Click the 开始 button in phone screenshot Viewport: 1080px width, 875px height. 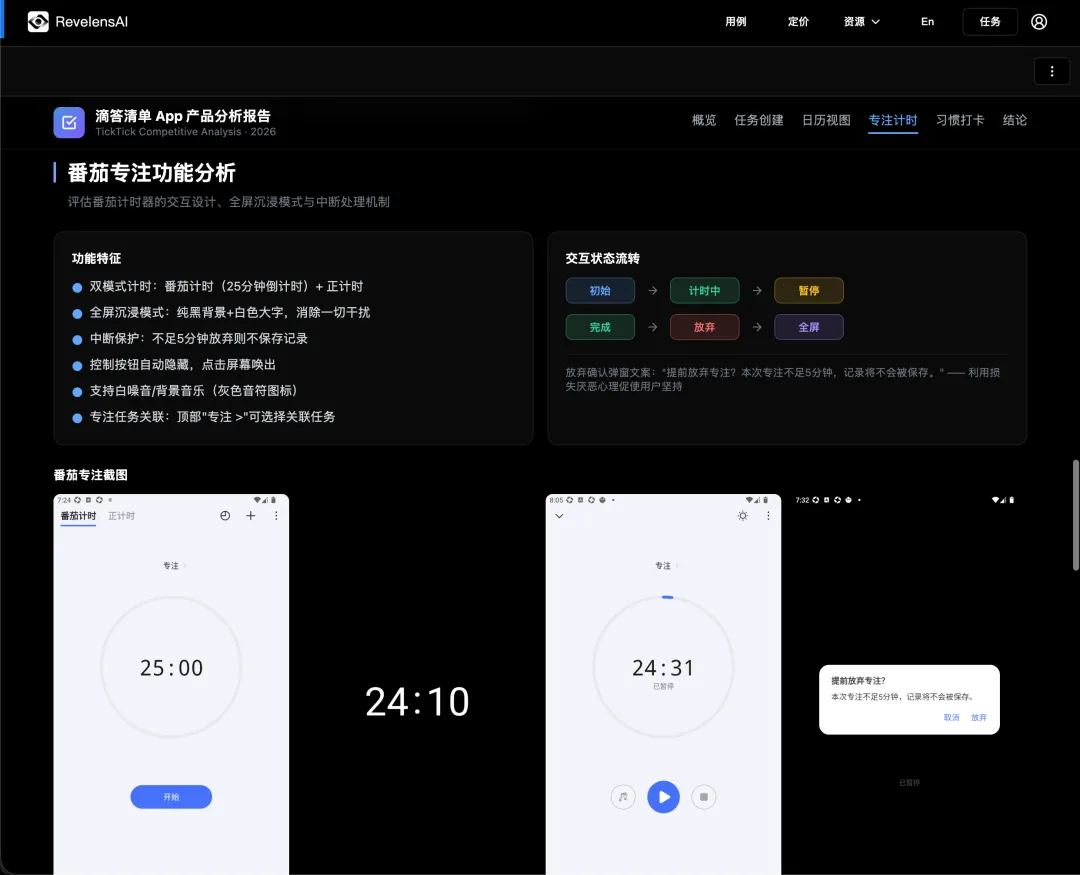pos(171,797)
